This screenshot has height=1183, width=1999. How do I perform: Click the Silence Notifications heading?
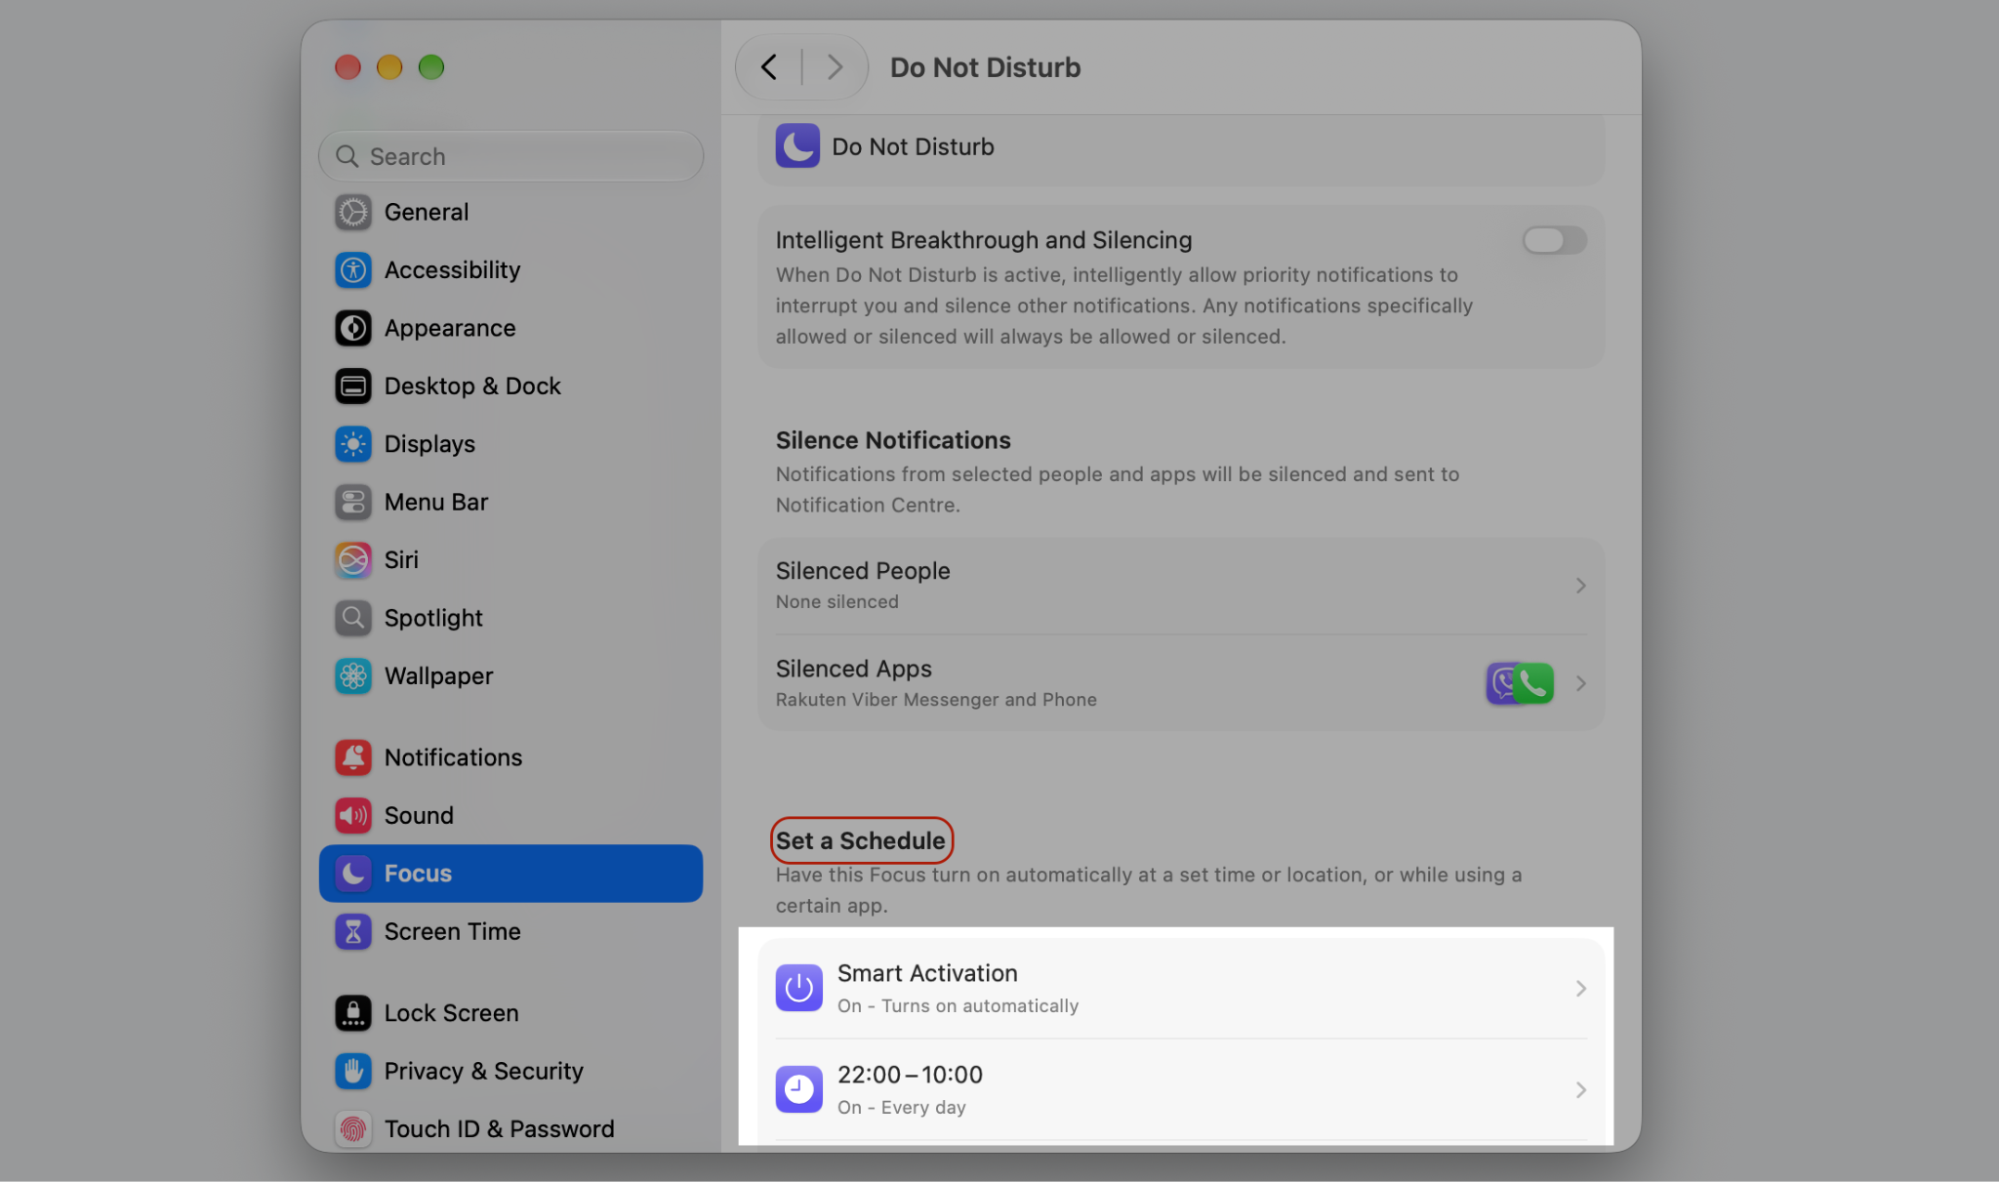point(893,440)
